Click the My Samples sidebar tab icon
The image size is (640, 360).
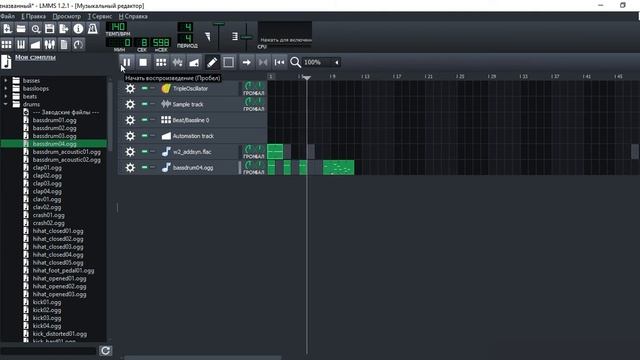(6, 62)
